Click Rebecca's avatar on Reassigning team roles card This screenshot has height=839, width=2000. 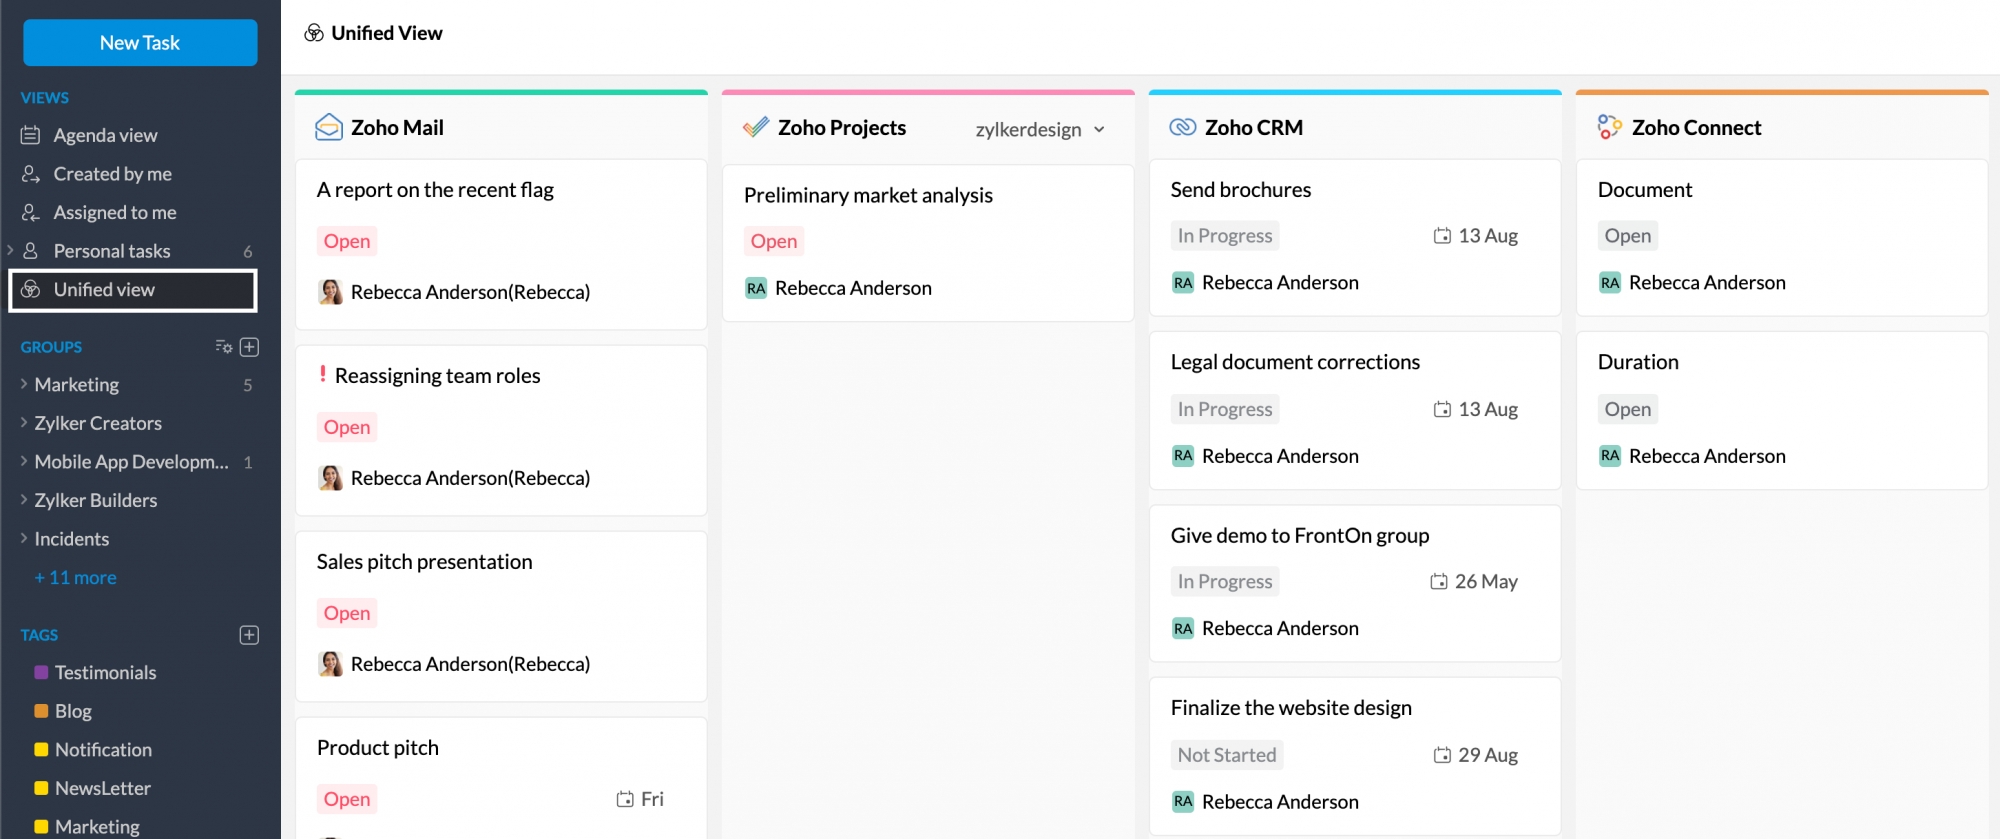coord(330,478)
